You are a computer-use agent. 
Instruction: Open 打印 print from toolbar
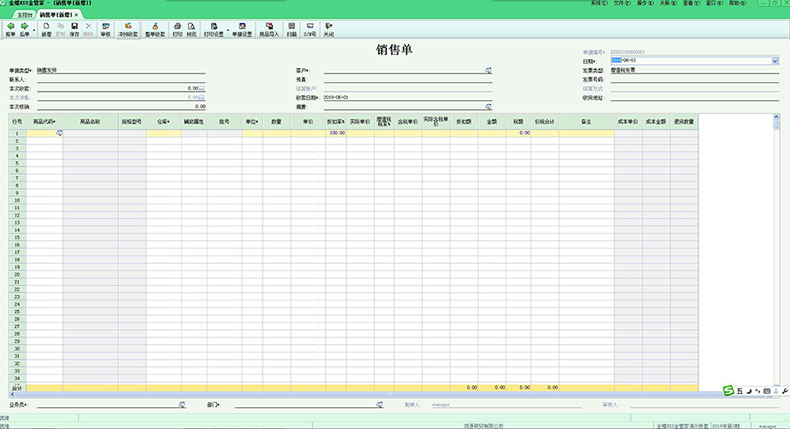click(x=177, y=26)
